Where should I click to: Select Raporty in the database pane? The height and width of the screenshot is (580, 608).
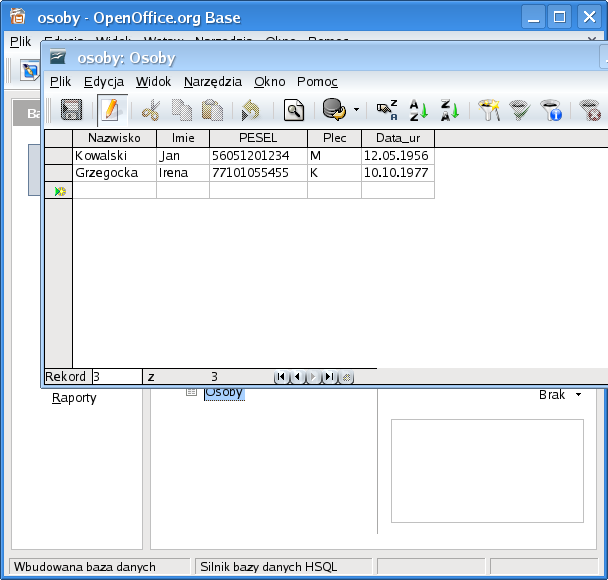[x=74, y=398]
